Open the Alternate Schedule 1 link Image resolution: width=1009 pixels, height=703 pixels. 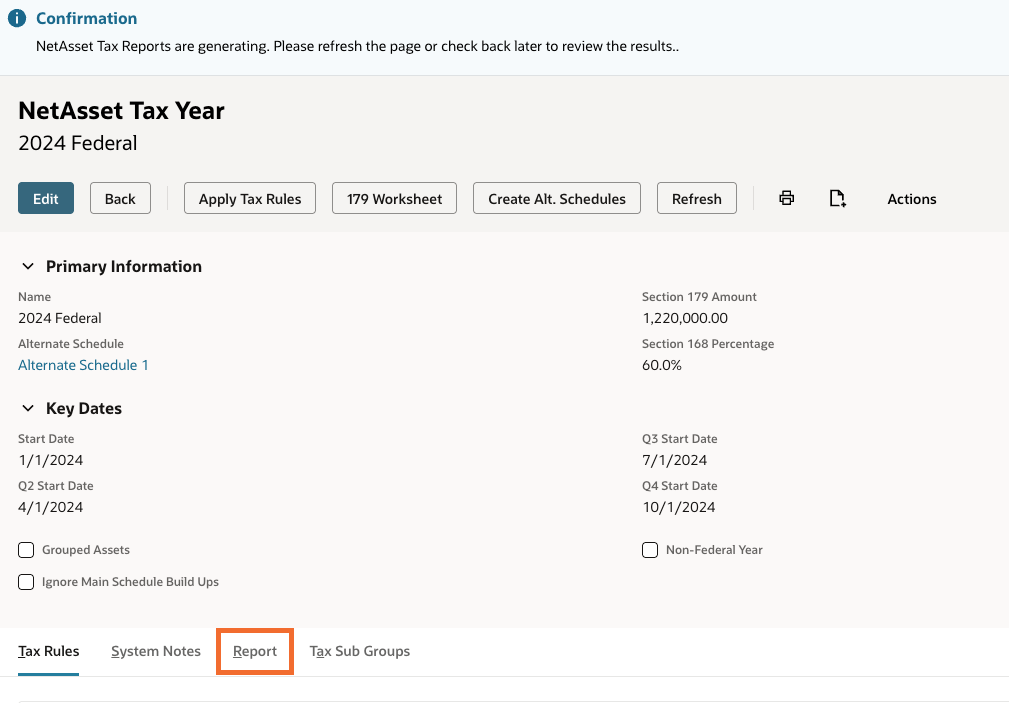click(83, 365)
